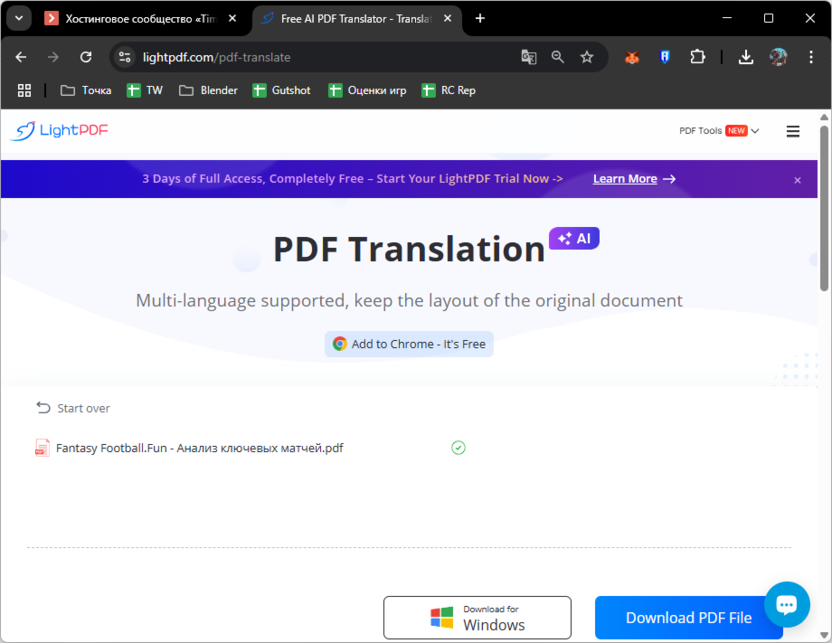Click the Download PDF File button

[x=688, y=617]
